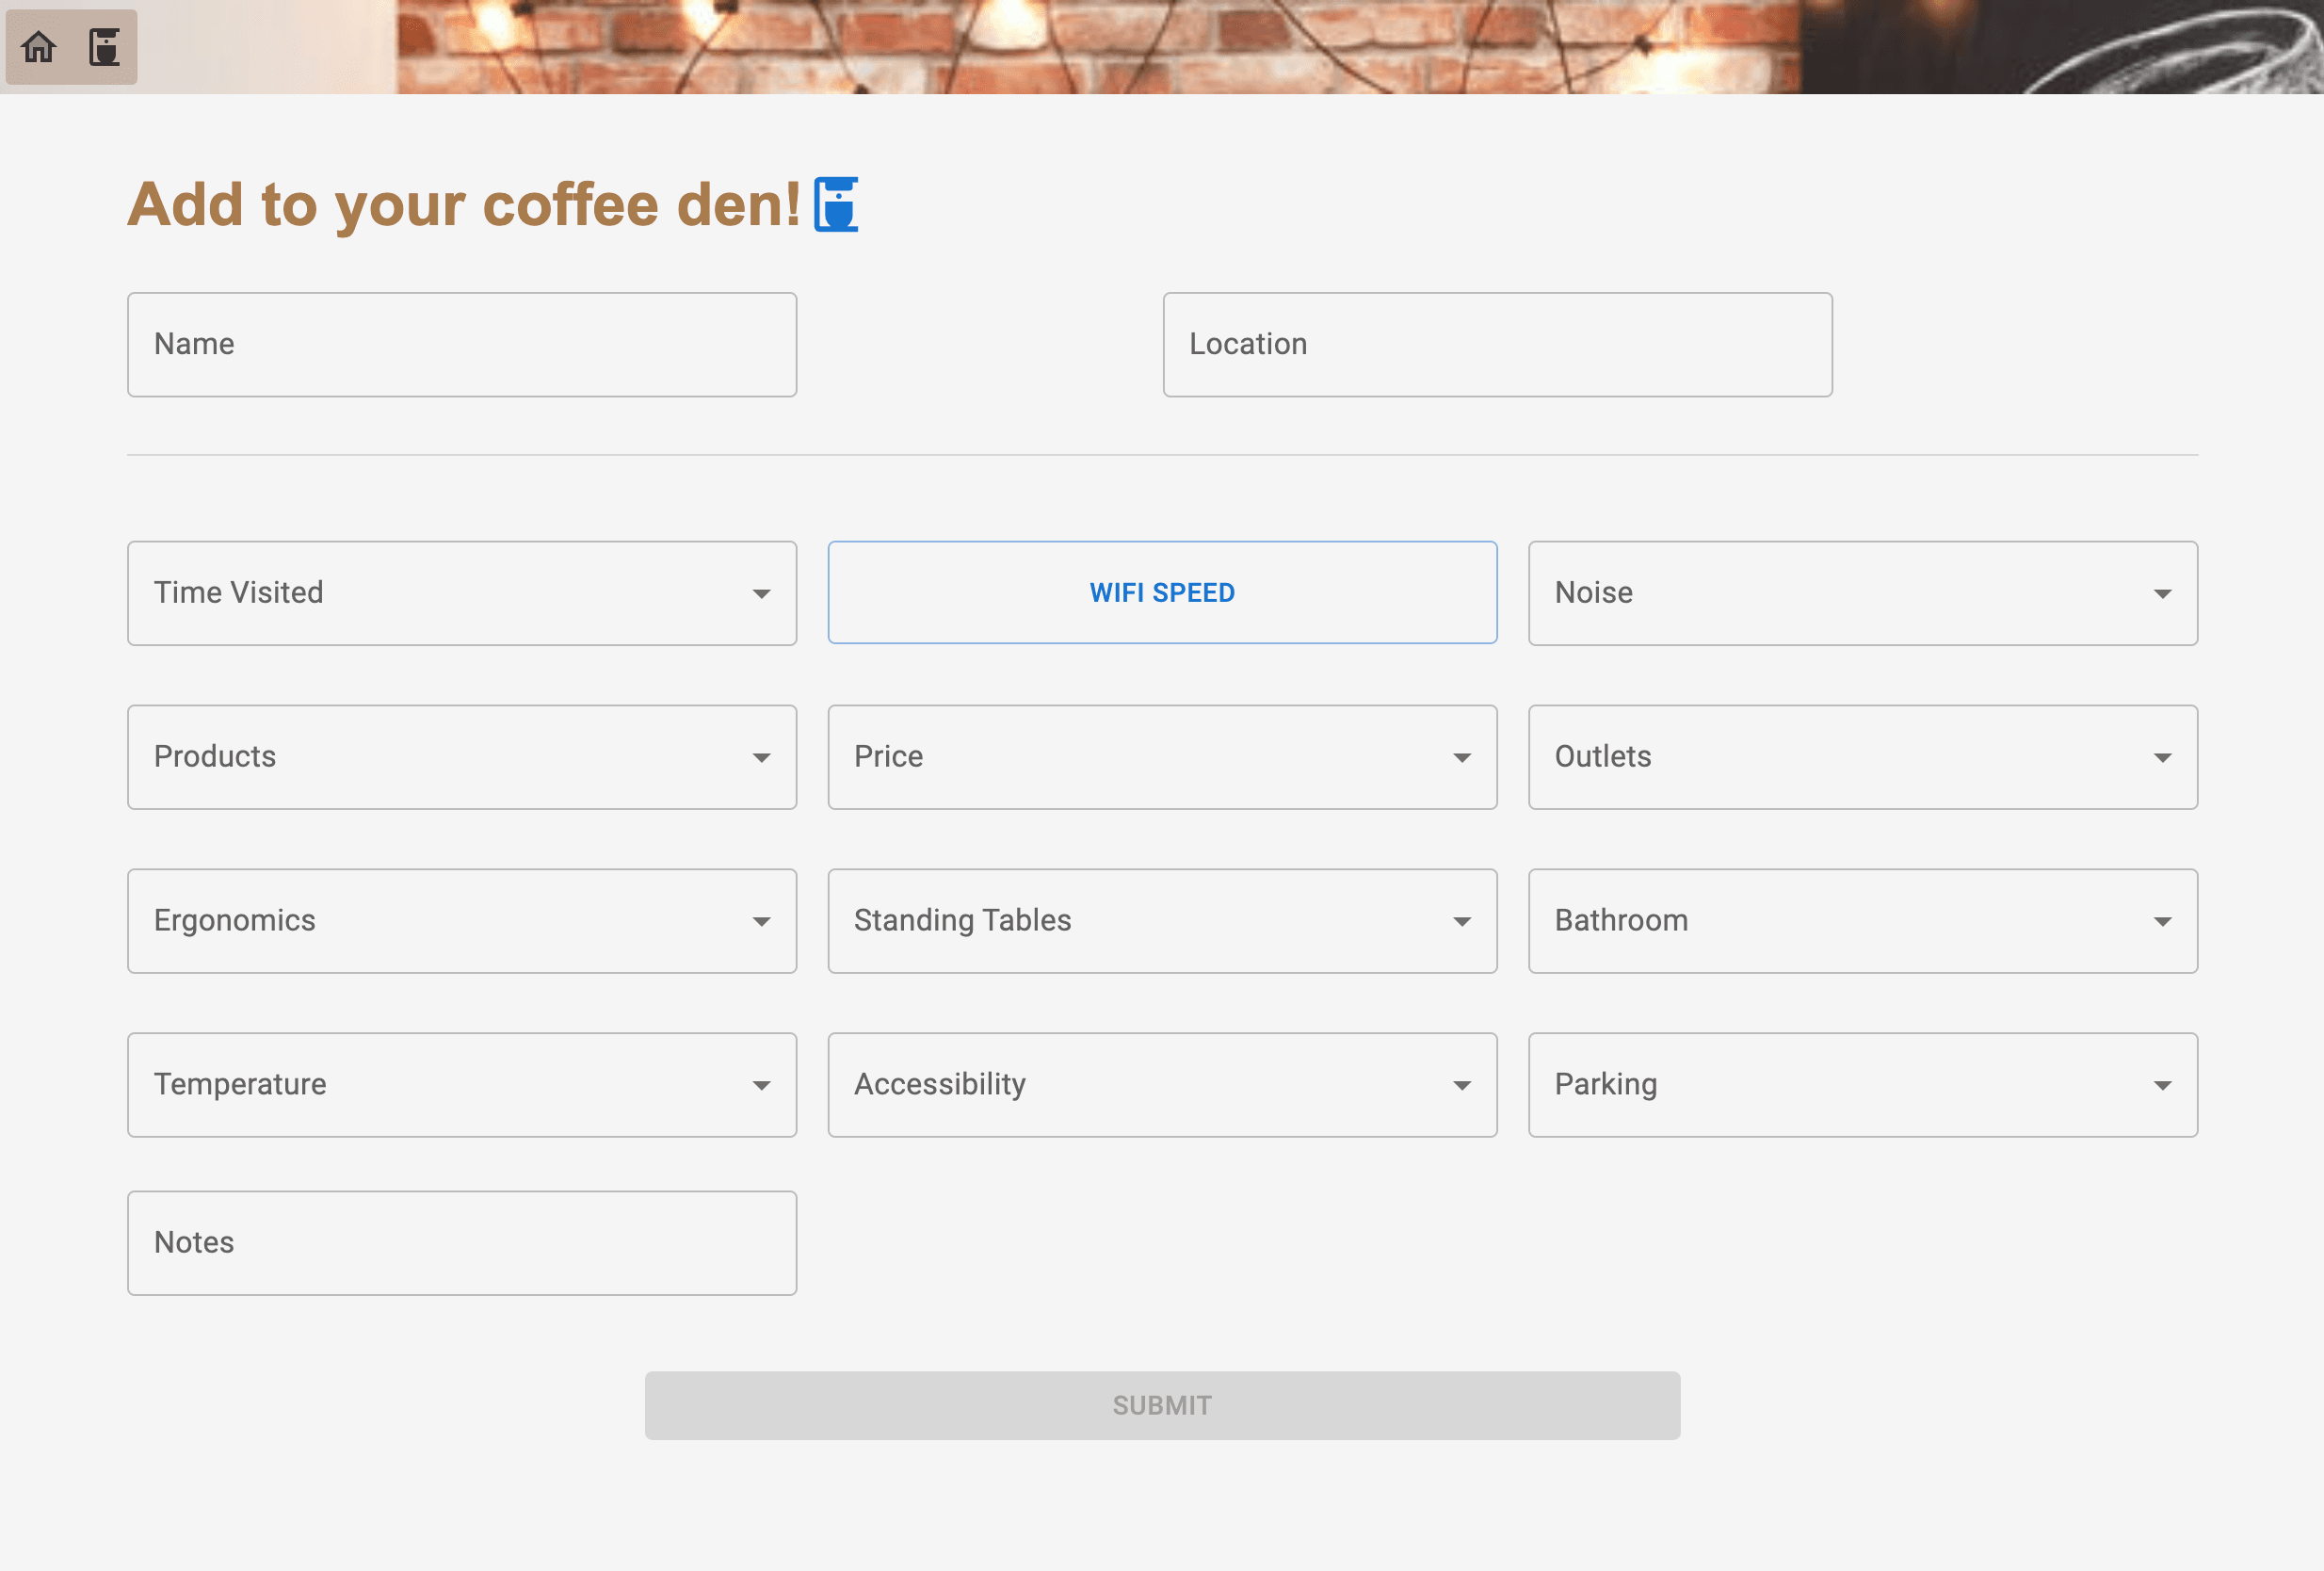Click the blender/appliance icon top-left
Image resolution: width=2324 pixels, height=1571 pixels.
(105, 47)
